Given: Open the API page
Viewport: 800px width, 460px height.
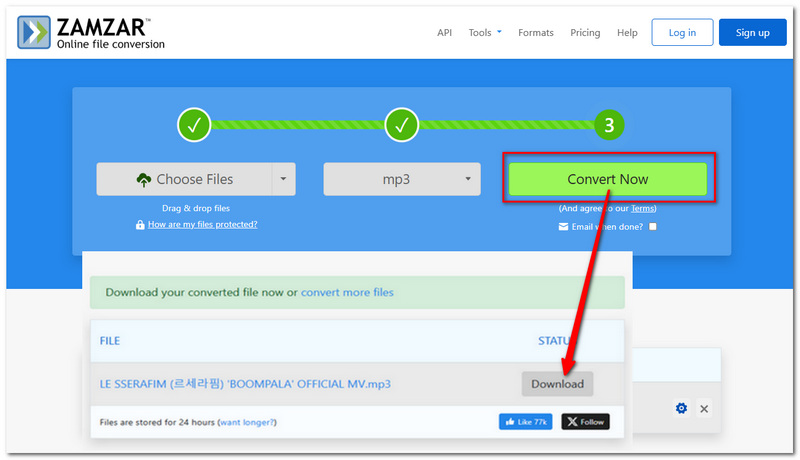Looking at the screenshot, I should click(x=444, y=33).
